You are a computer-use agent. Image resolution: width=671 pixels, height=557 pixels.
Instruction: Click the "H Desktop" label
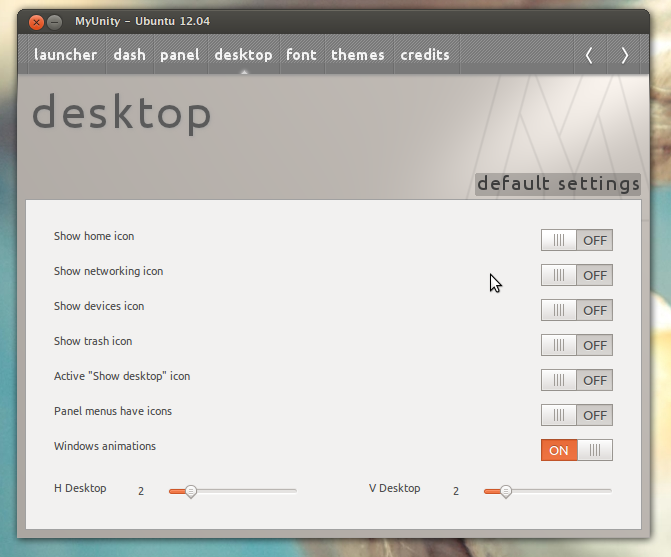pyautogui.click(x=80, y=488)
